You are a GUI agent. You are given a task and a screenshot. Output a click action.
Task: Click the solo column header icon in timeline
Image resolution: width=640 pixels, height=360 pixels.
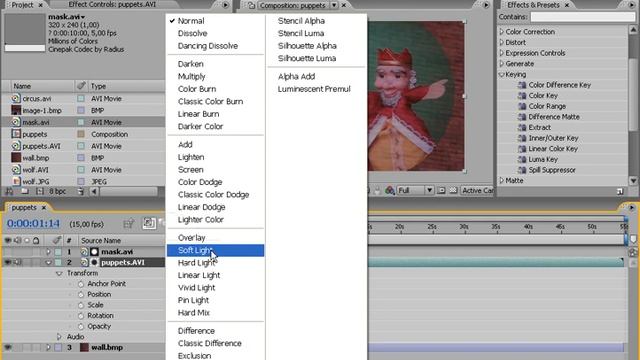27,240
